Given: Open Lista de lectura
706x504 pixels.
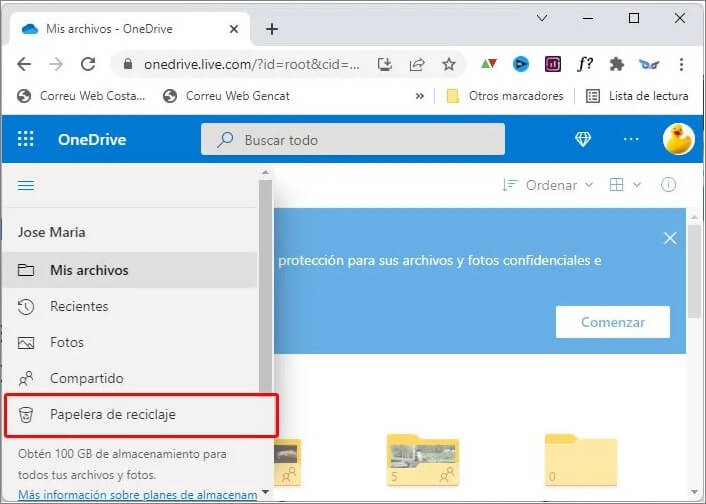Looking at the screenshot, I should tap(637, 96).
